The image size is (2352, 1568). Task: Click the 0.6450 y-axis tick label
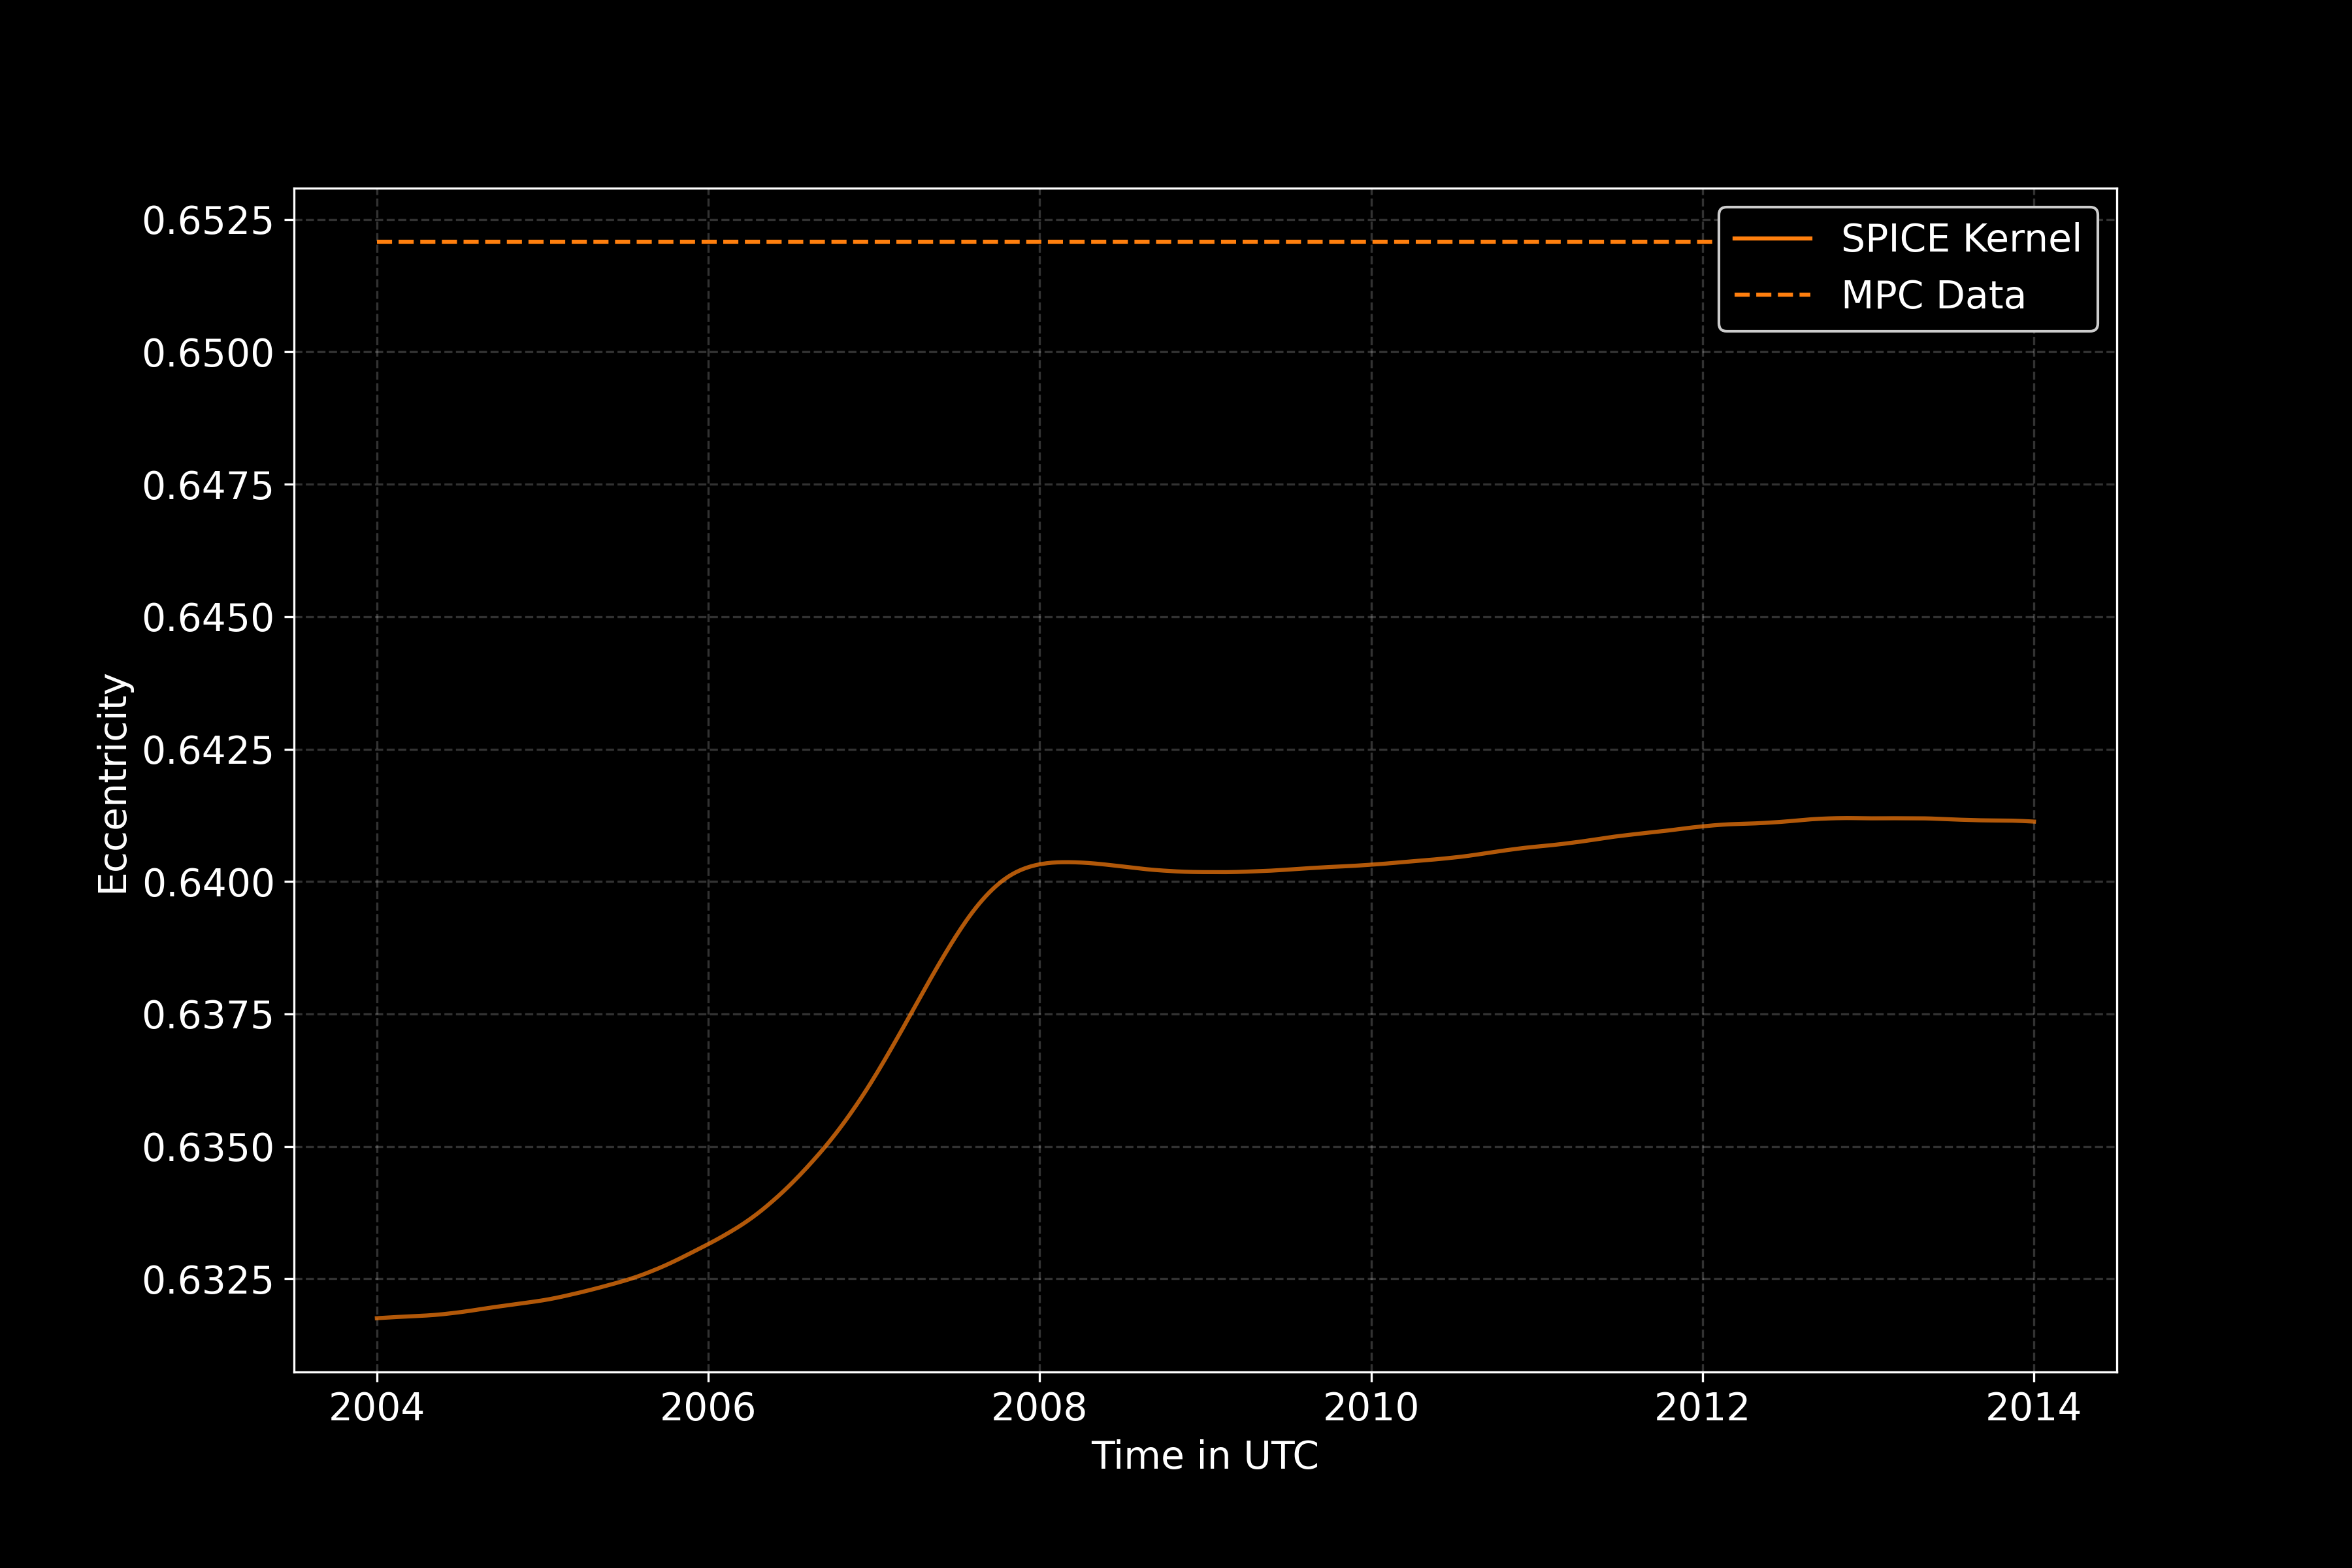[208, 618]
